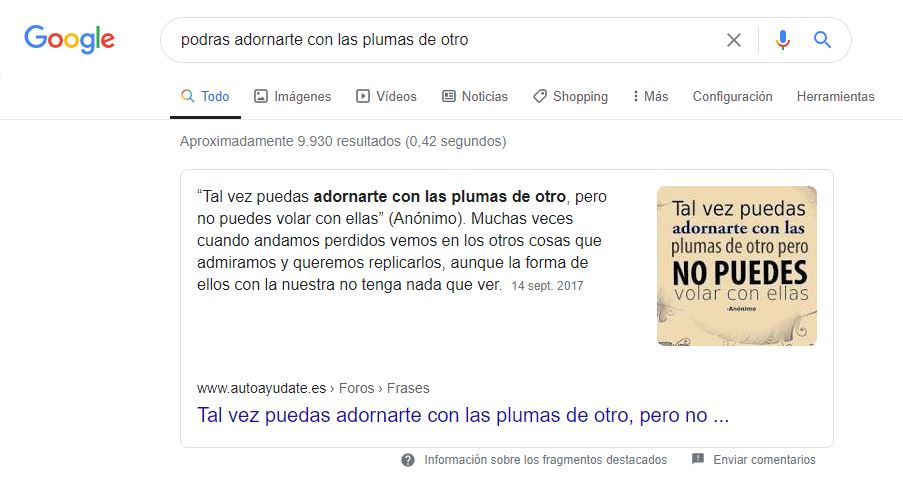This screenshot has width=903, height=485.
Task: Open the Más options menu
Action: pyautogui.click(x=651, y=96)
